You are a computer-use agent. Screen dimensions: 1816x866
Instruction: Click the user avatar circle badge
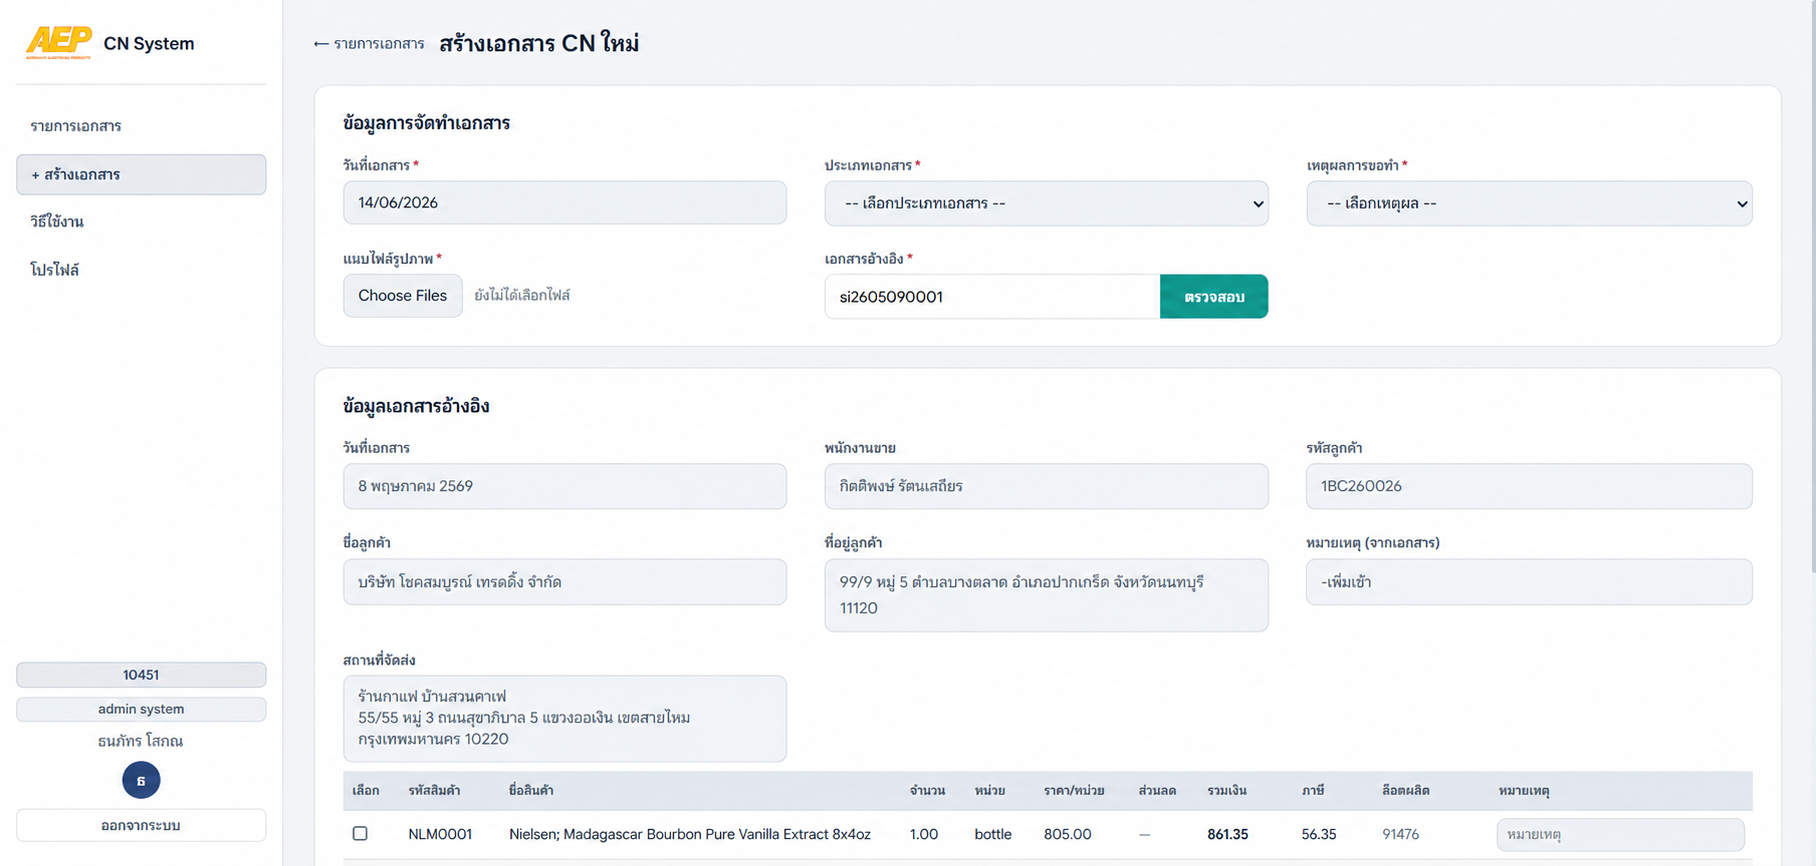tap(141, 780)
